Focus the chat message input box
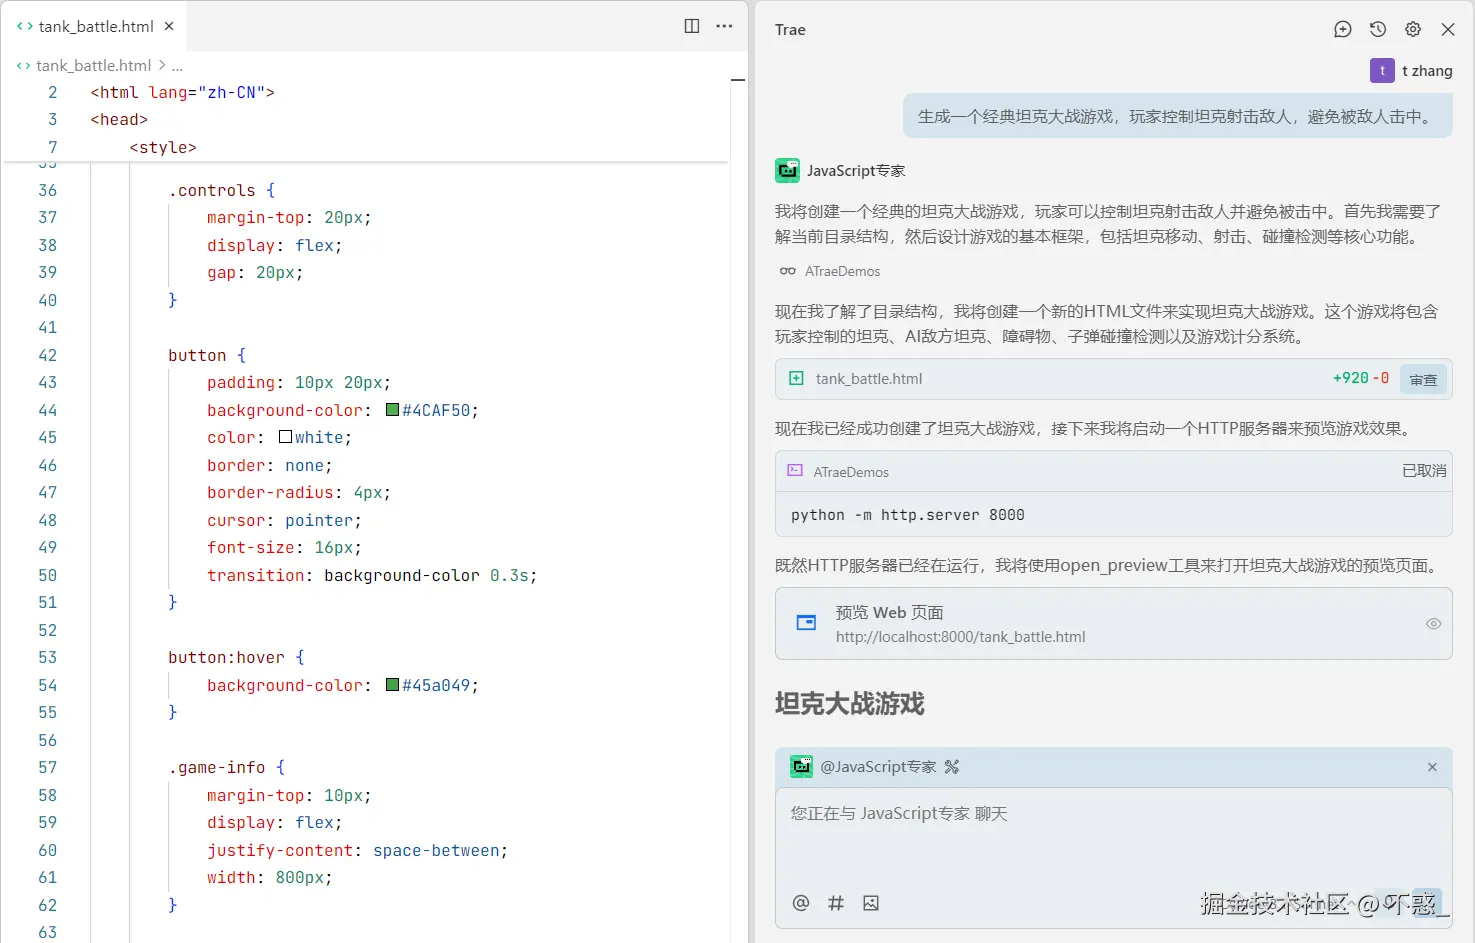 pyautogui.click(x=1114, y=835)
